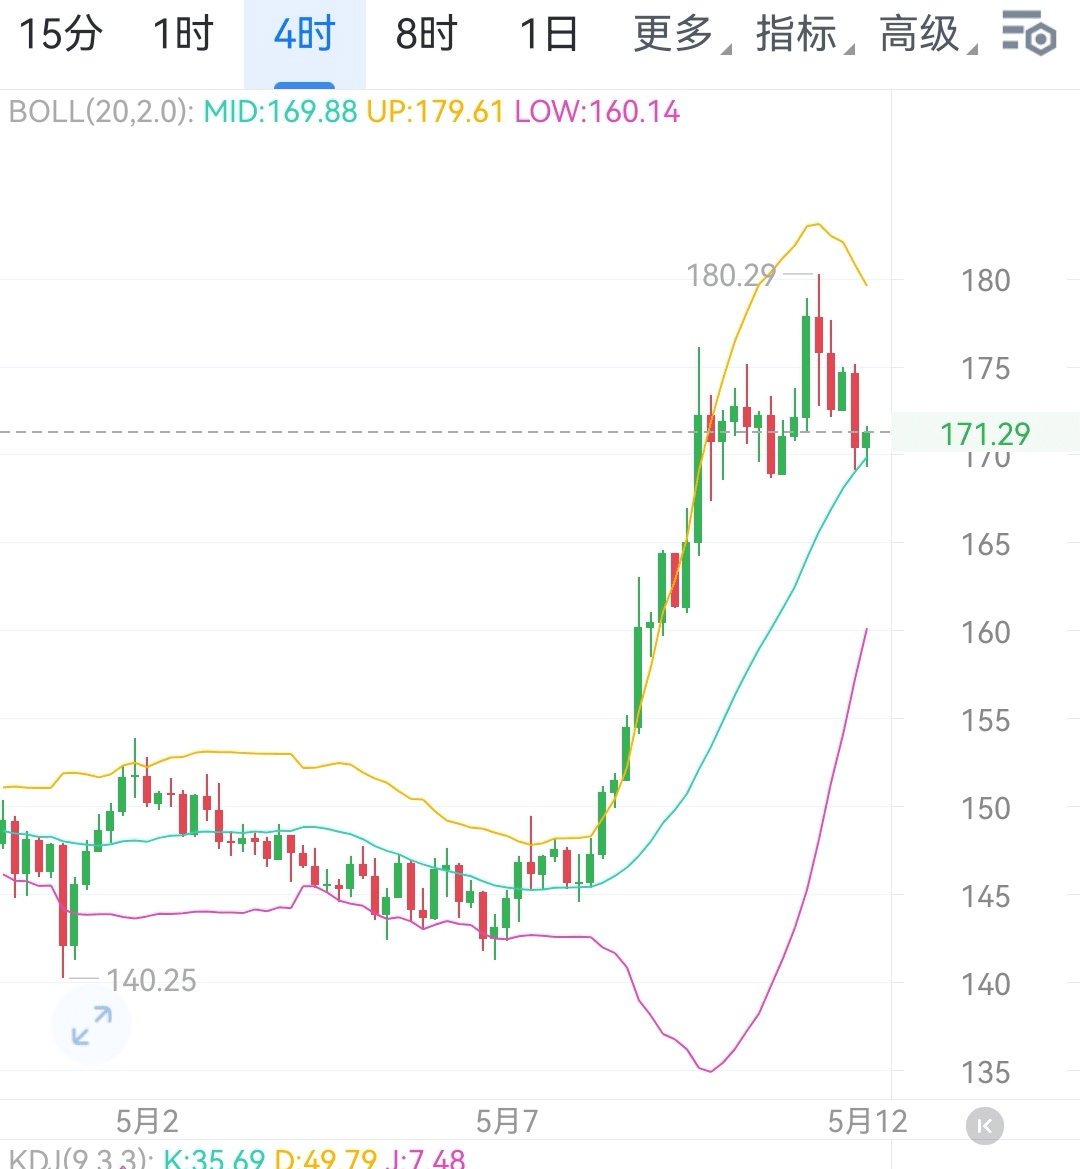Click the 155 price axis label
Image resolution: width=1080 pixels, height=1169 pixels.
(985, 720)
